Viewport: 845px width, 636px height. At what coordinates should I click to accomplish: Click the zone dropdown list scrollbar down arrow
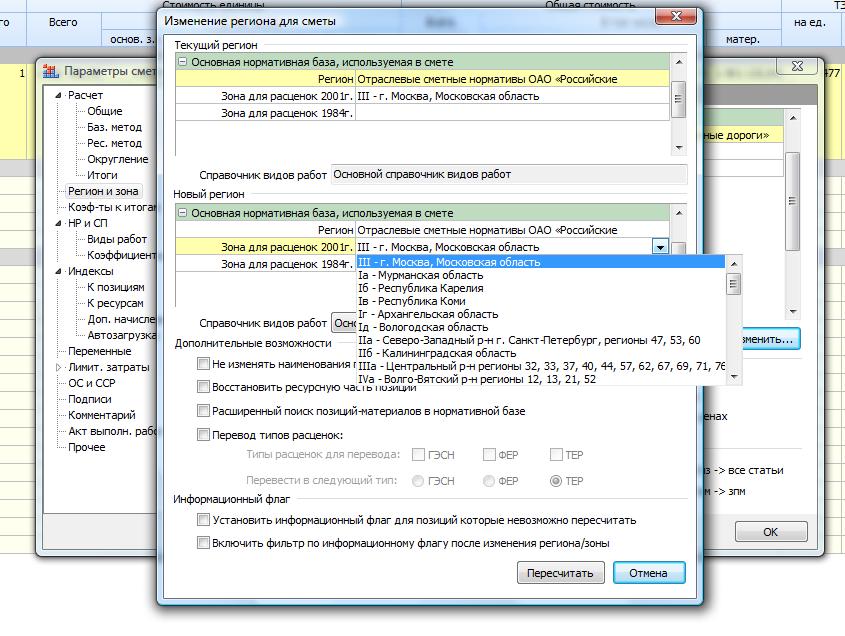(733, 378)
